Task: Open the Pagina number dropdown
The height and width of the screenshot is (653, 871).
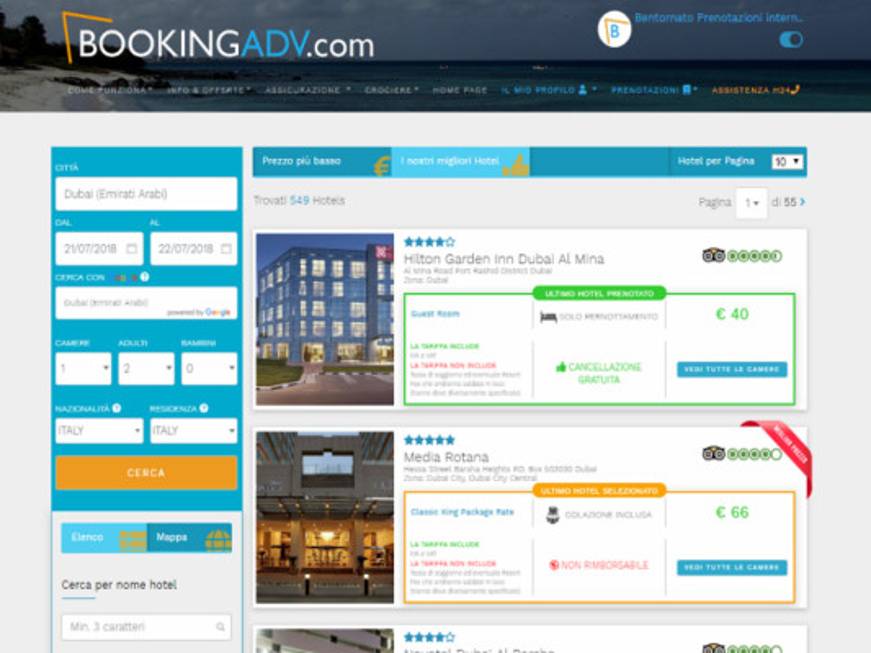Action: 751,203
